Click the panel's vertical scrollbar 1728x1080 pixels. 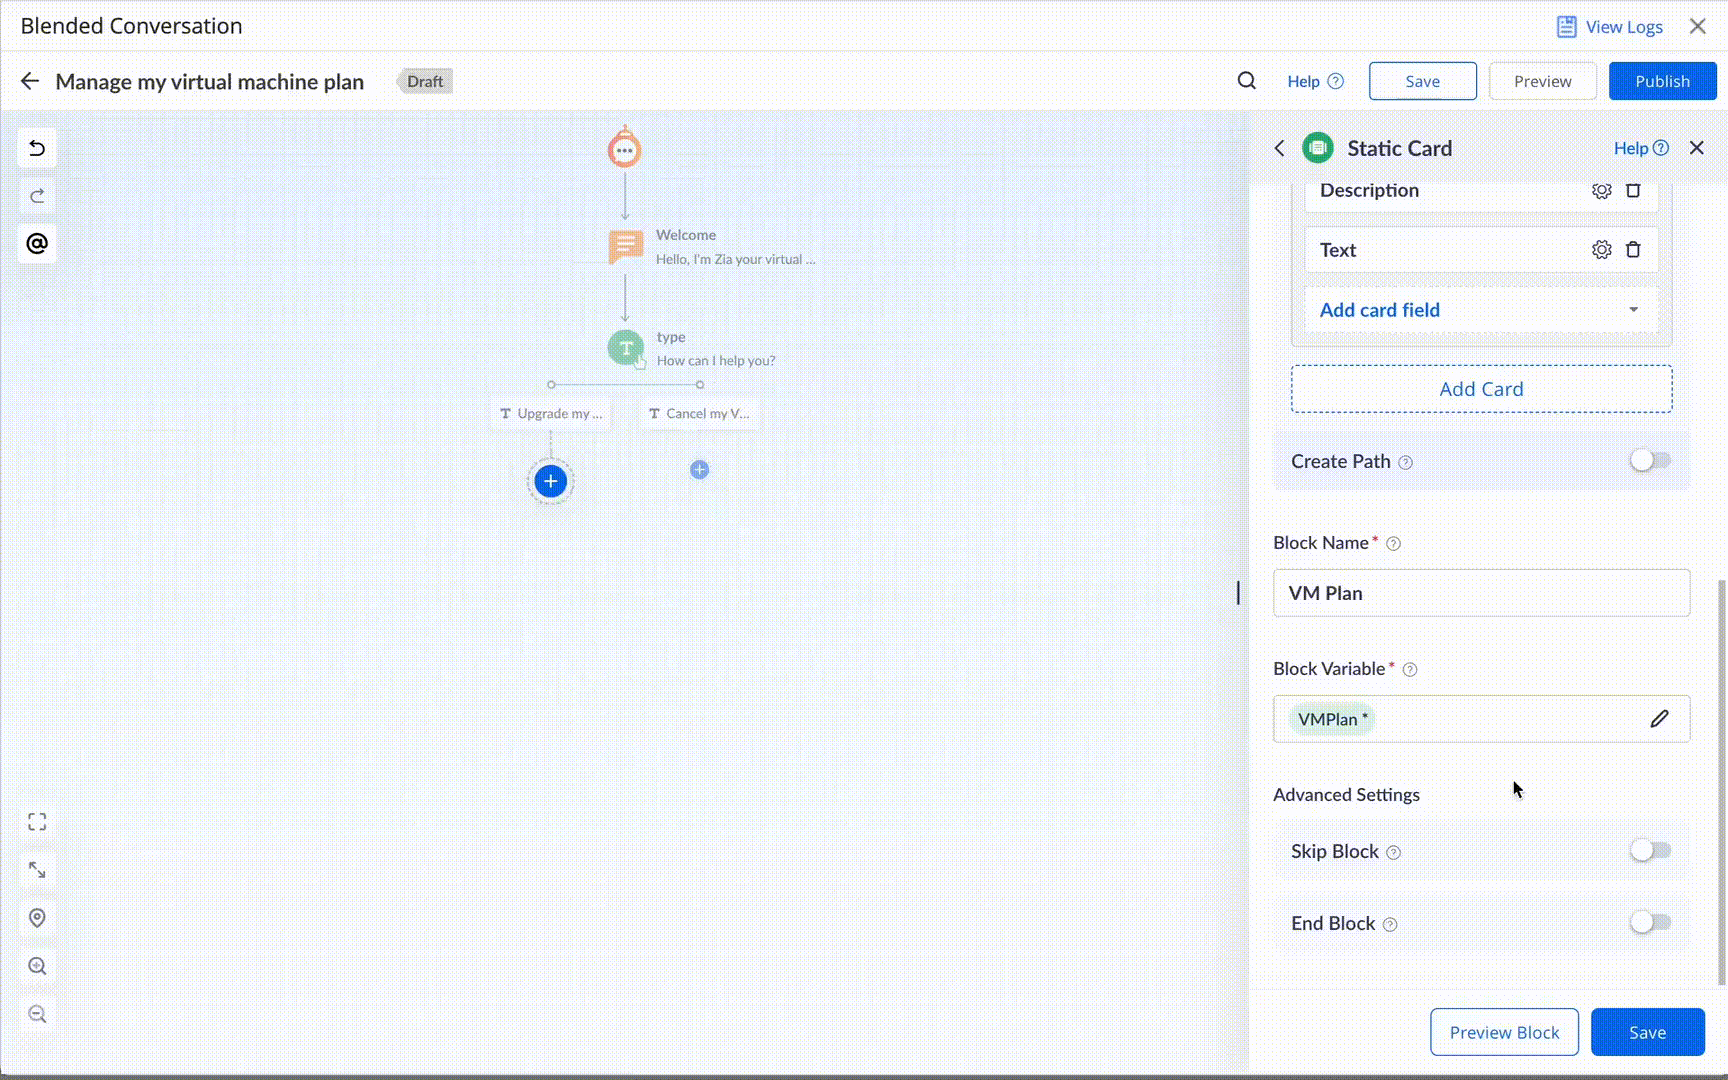click(1721, 782)
